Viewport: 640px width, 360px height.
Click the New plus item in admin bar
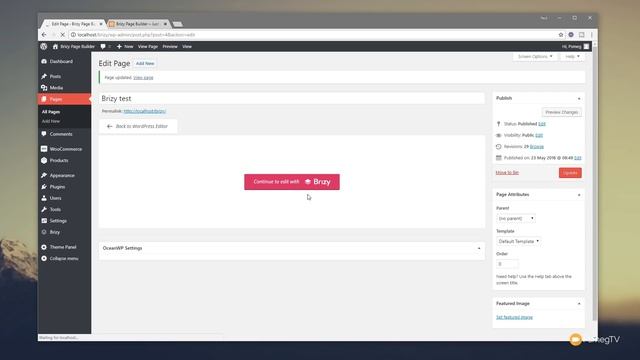125,47
